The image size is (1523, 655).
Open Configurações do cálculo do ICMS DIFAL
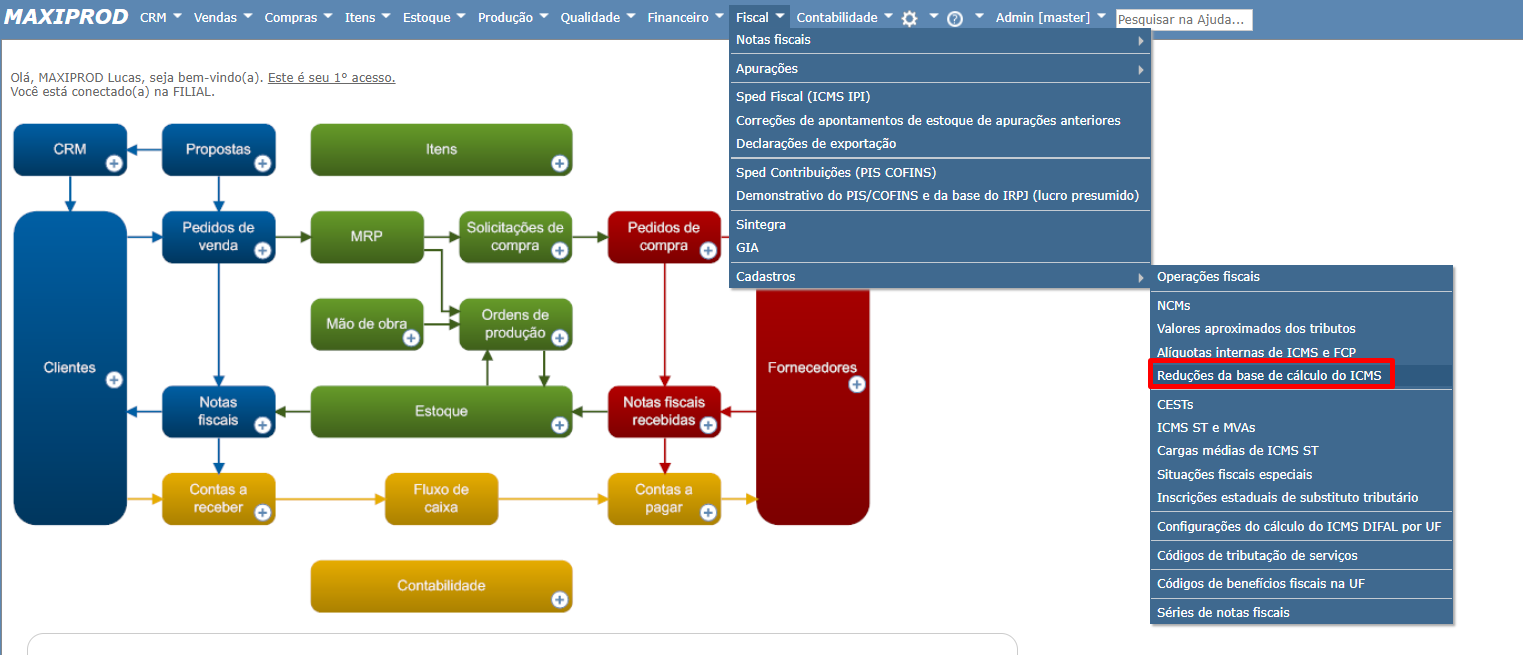(1301, 526)
